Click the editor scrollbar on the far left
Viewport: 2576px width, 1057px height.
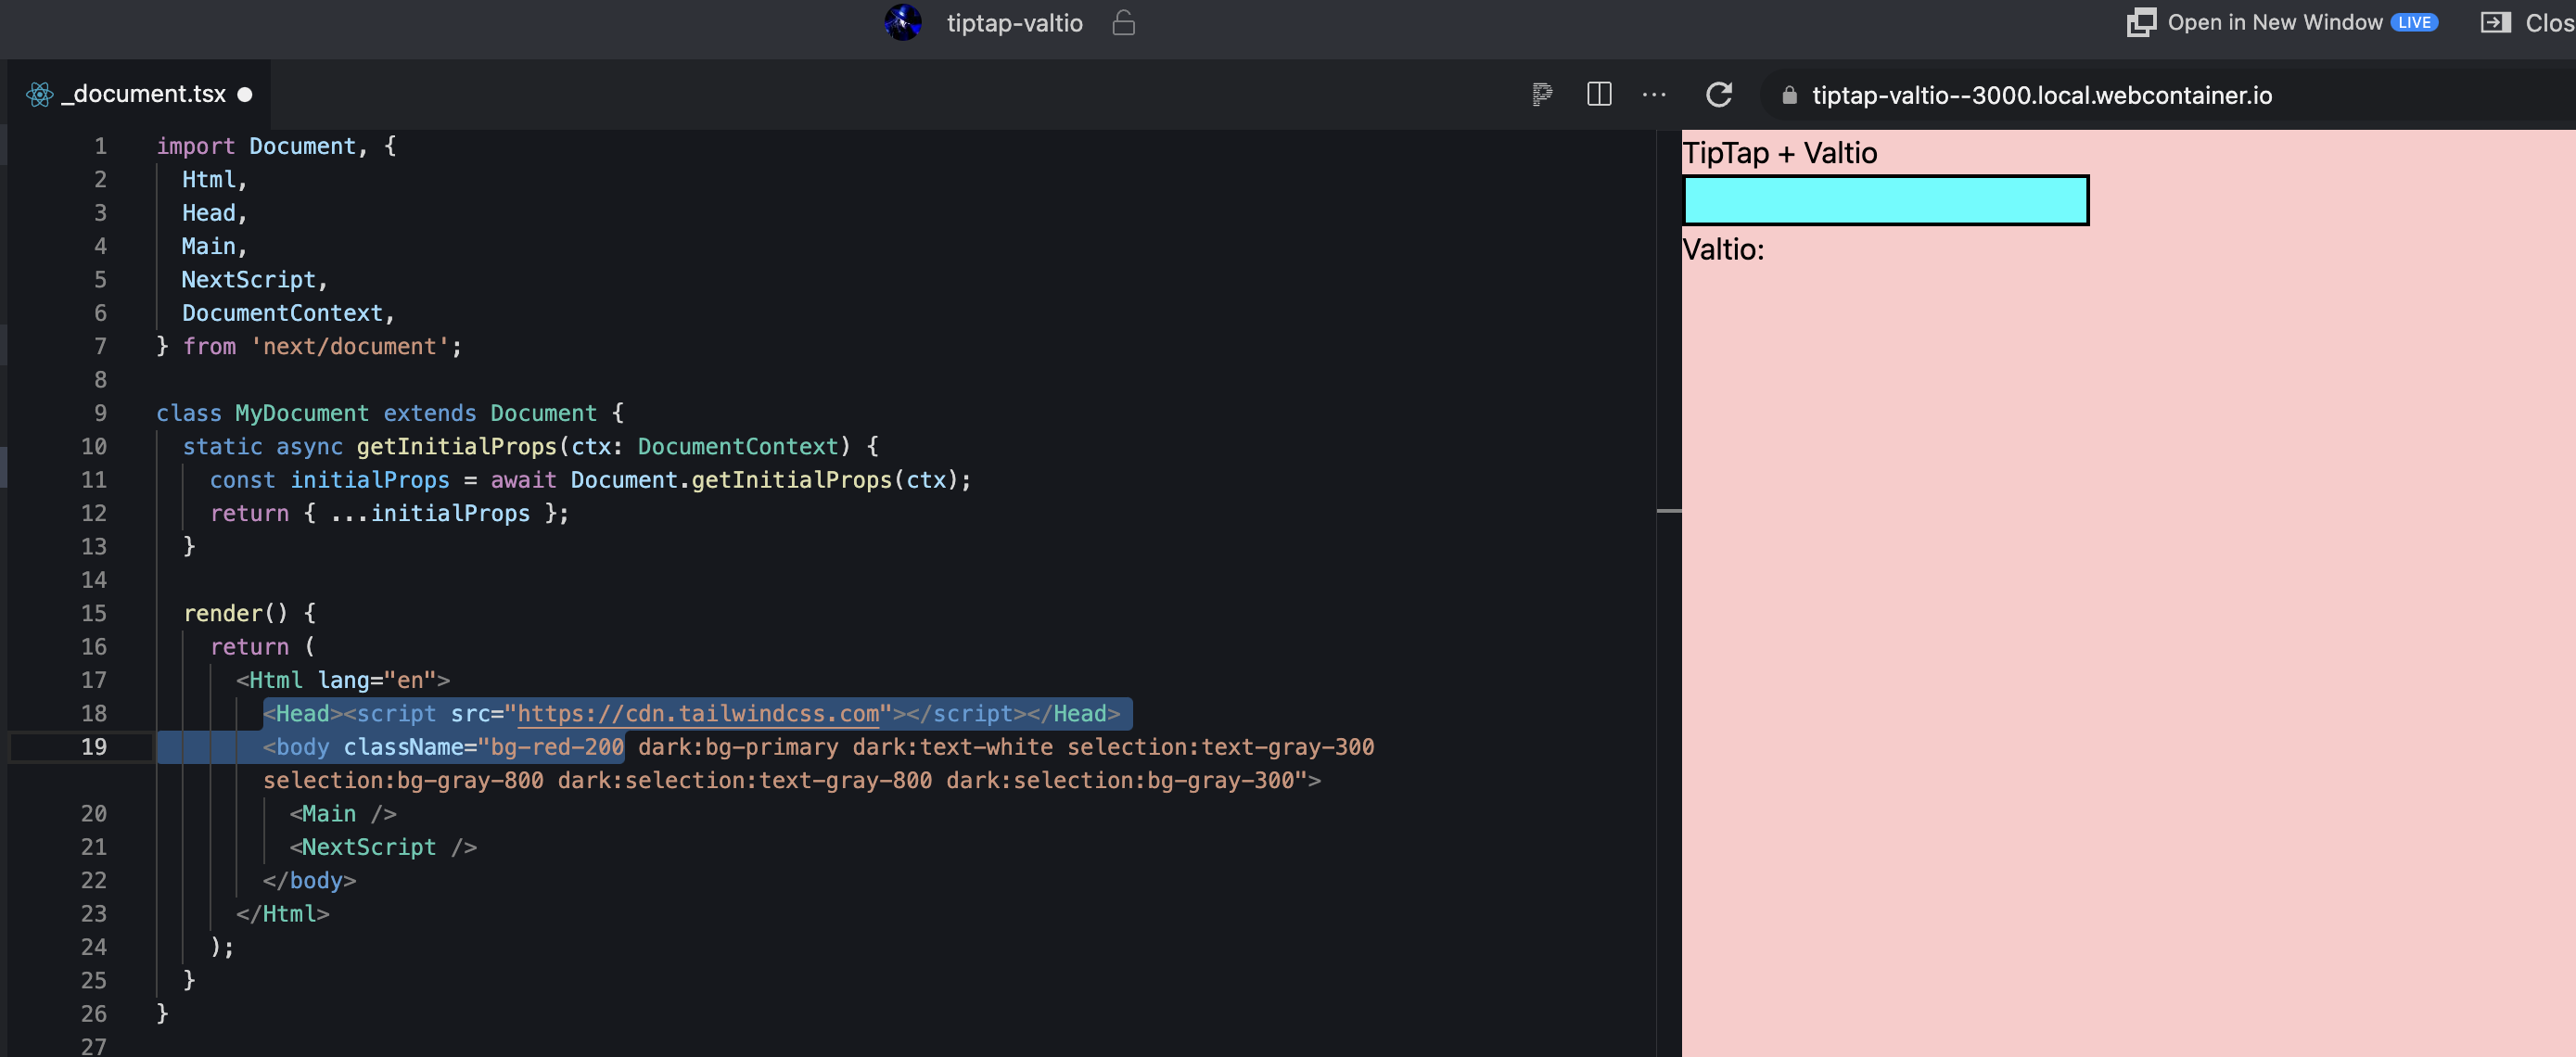click(x=5, y=466)
